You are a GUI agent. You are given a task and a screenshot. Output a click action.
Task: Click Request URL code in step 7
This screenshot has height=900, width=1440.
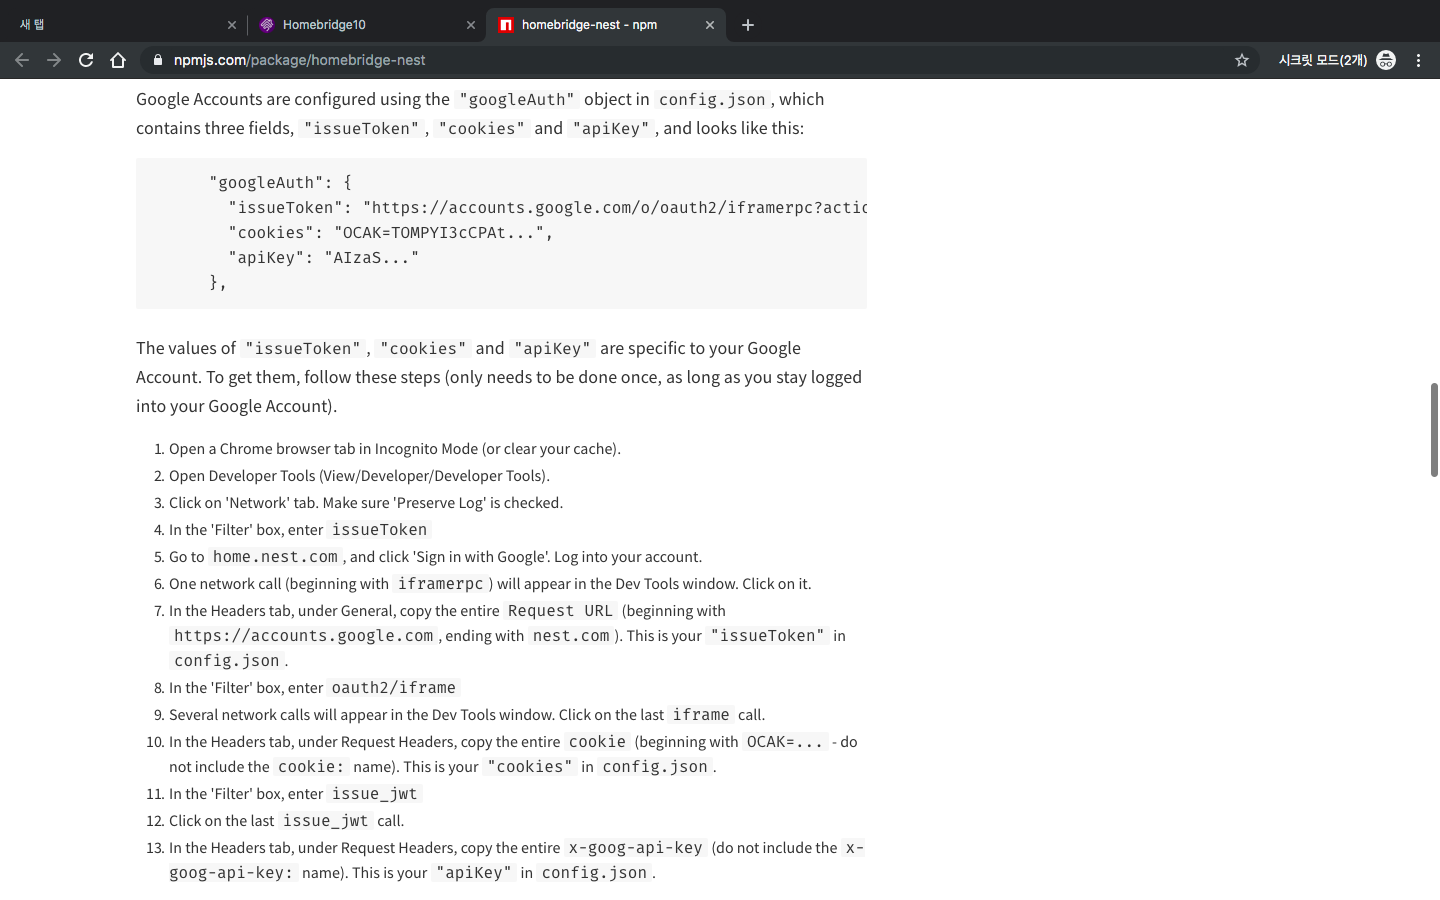[560, 611]
